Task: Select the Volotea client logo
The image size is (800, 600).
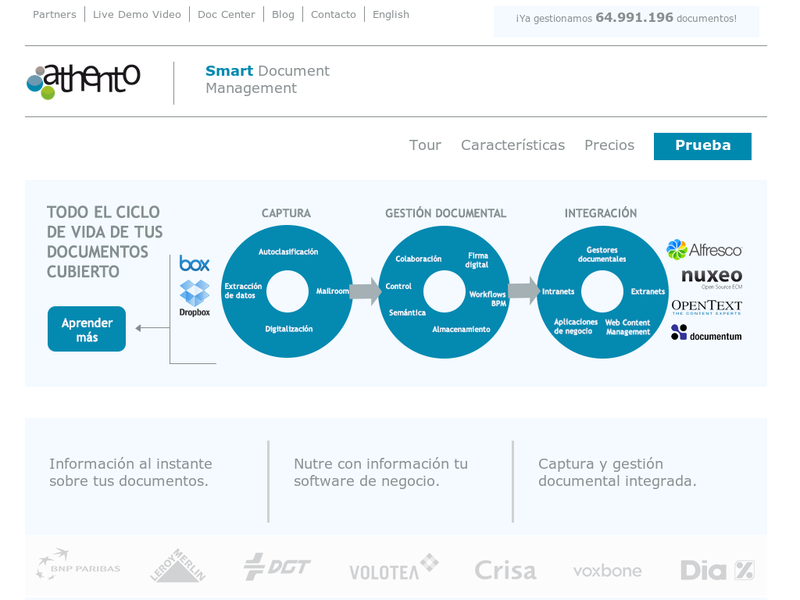Action: coord(393,568)
